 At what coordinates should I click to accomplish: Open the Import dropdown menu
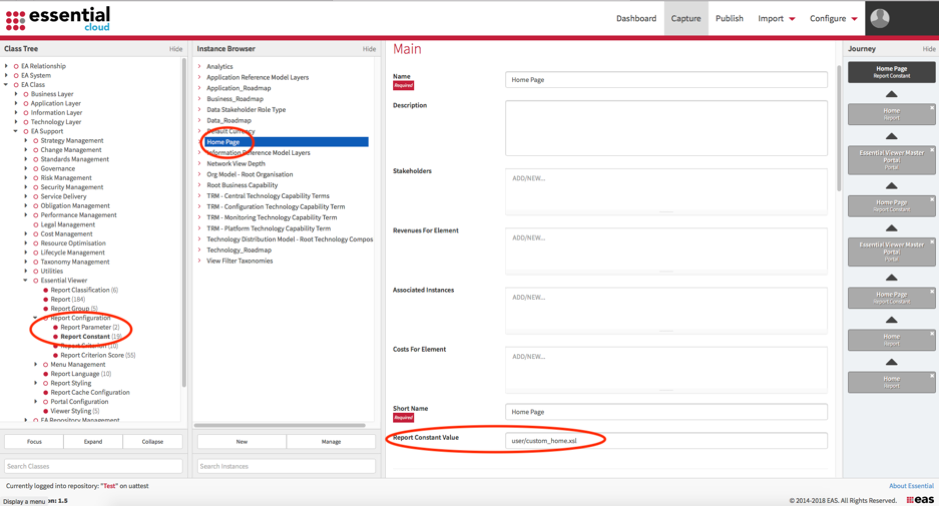pos(776,19)
